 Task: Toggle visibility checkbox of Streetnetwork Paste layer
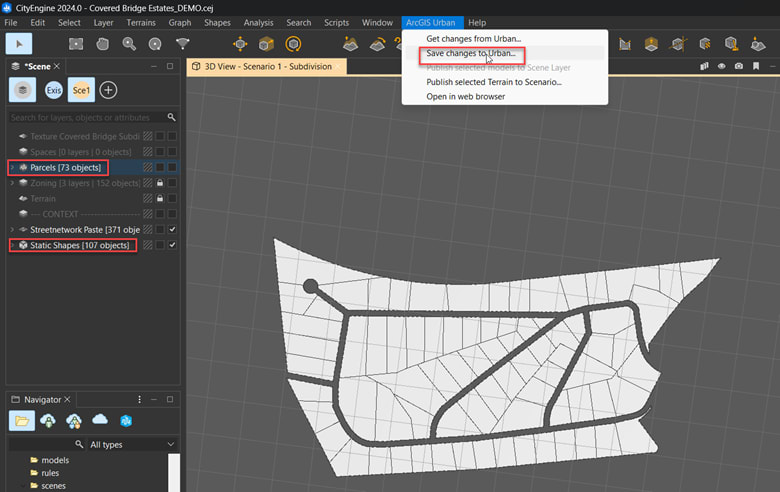[x=172, y=229]
